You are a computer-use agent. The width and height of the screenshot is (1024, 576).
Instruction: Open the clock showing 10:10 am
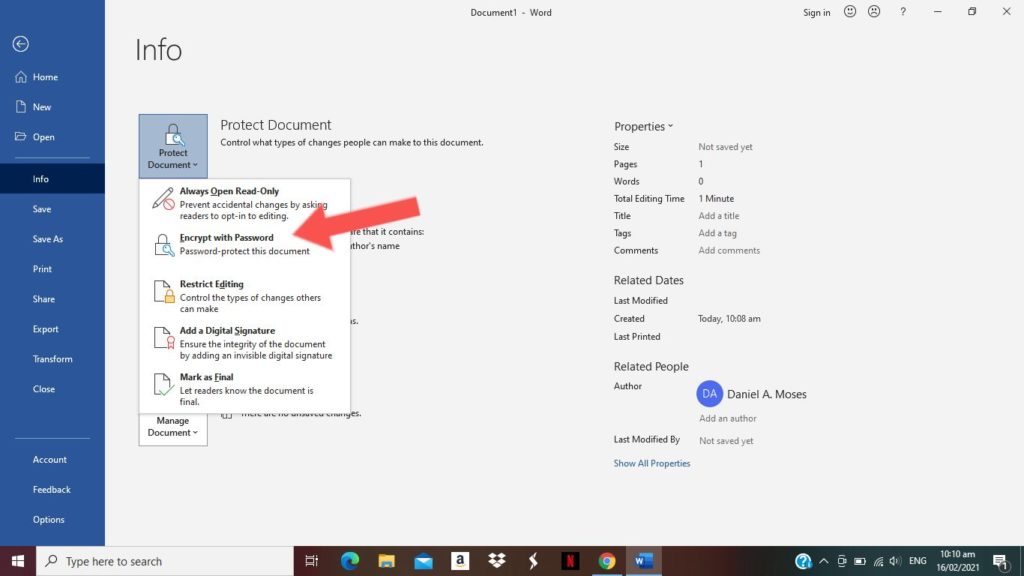(x=958, y=561)
